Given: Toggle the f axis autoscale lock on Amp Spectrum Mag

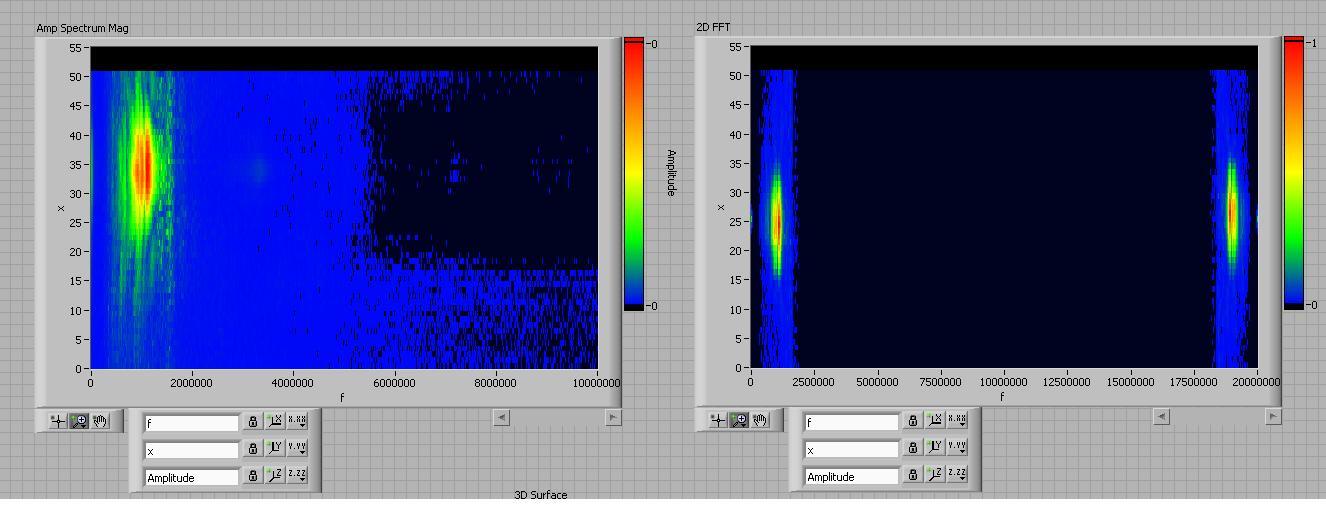Looking at the screenshot, I should pos(253,422).
